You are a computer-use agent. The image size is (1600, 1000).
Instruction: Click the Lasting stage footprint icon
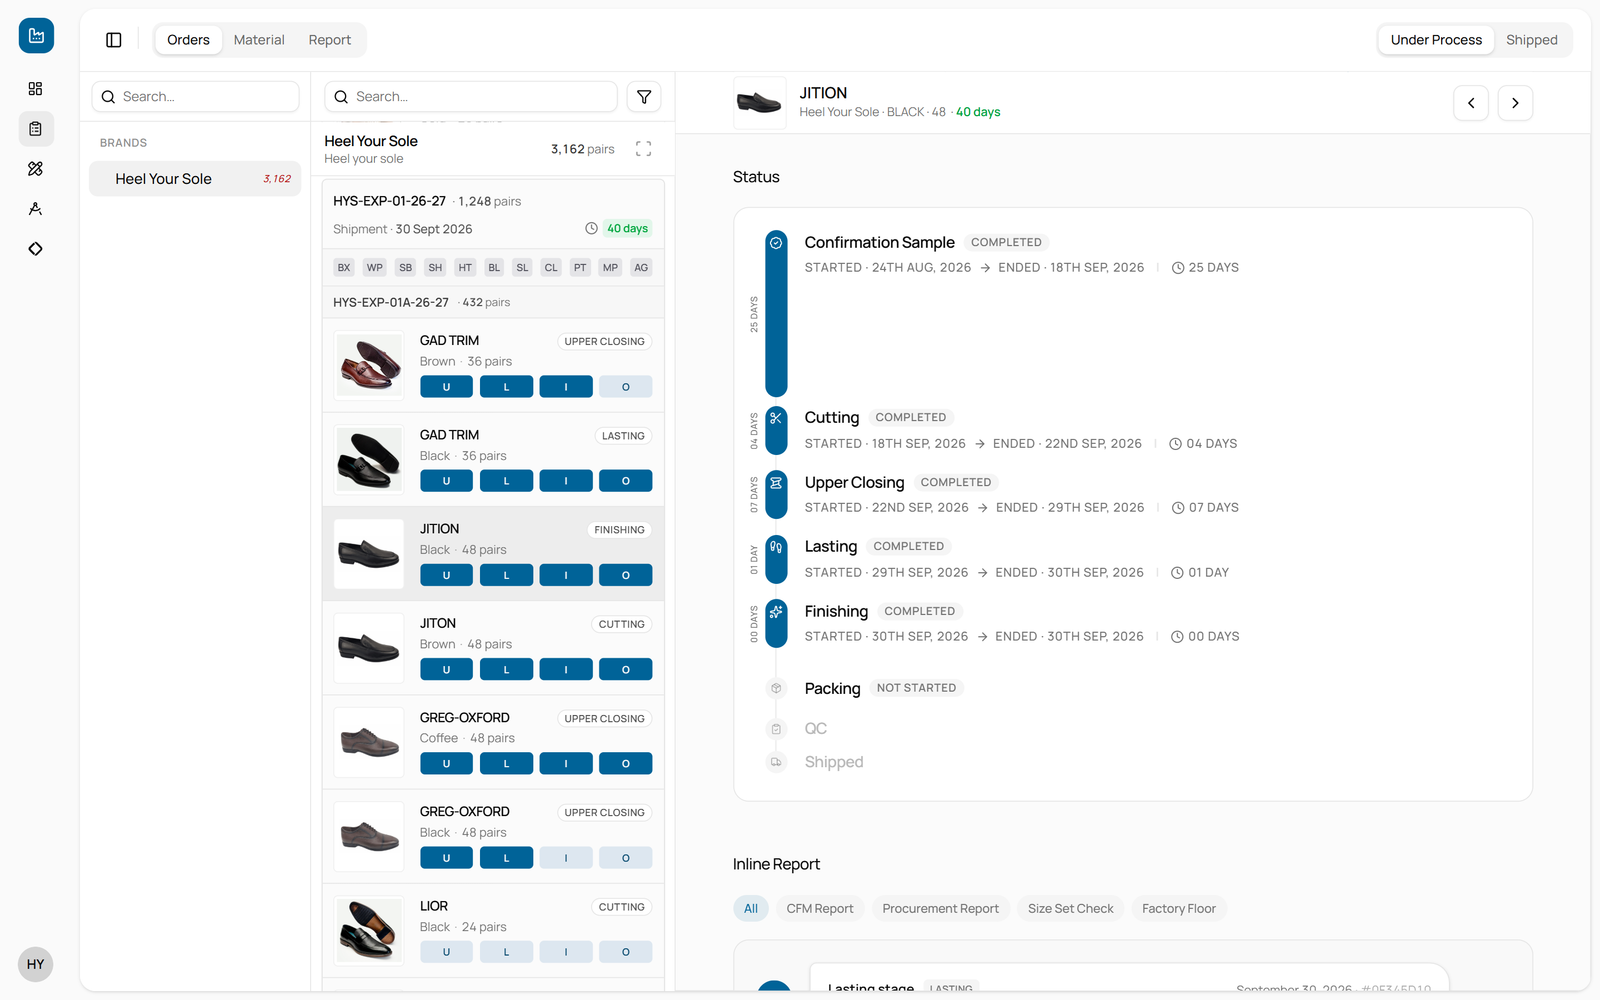pyautogui.click(x=776, y=547)
